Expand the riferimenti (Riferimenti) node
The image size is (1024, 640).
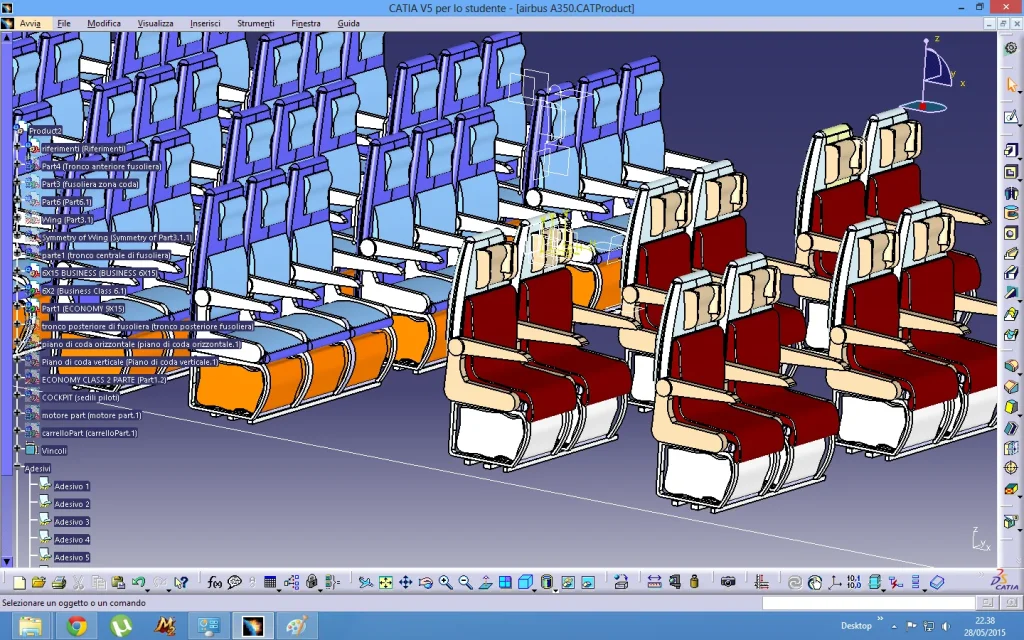click(17, 148)
